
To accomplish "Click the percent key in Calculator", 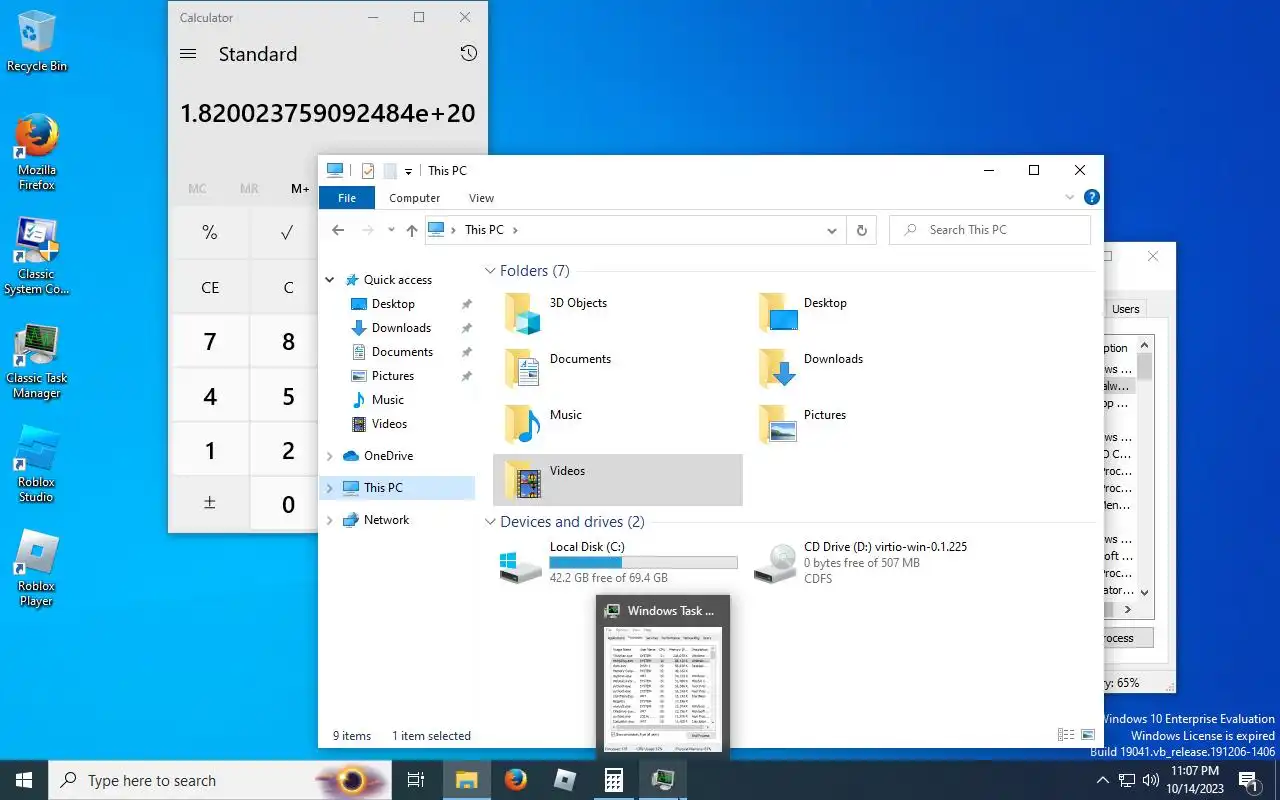I will (x=209, y=232).
